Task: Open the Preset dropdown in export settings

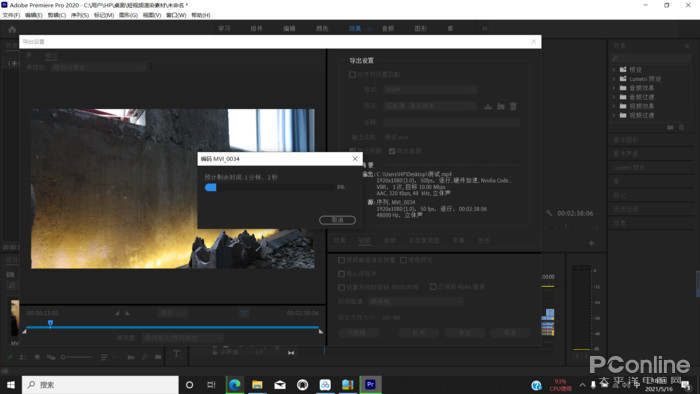Action: [430, 106]
